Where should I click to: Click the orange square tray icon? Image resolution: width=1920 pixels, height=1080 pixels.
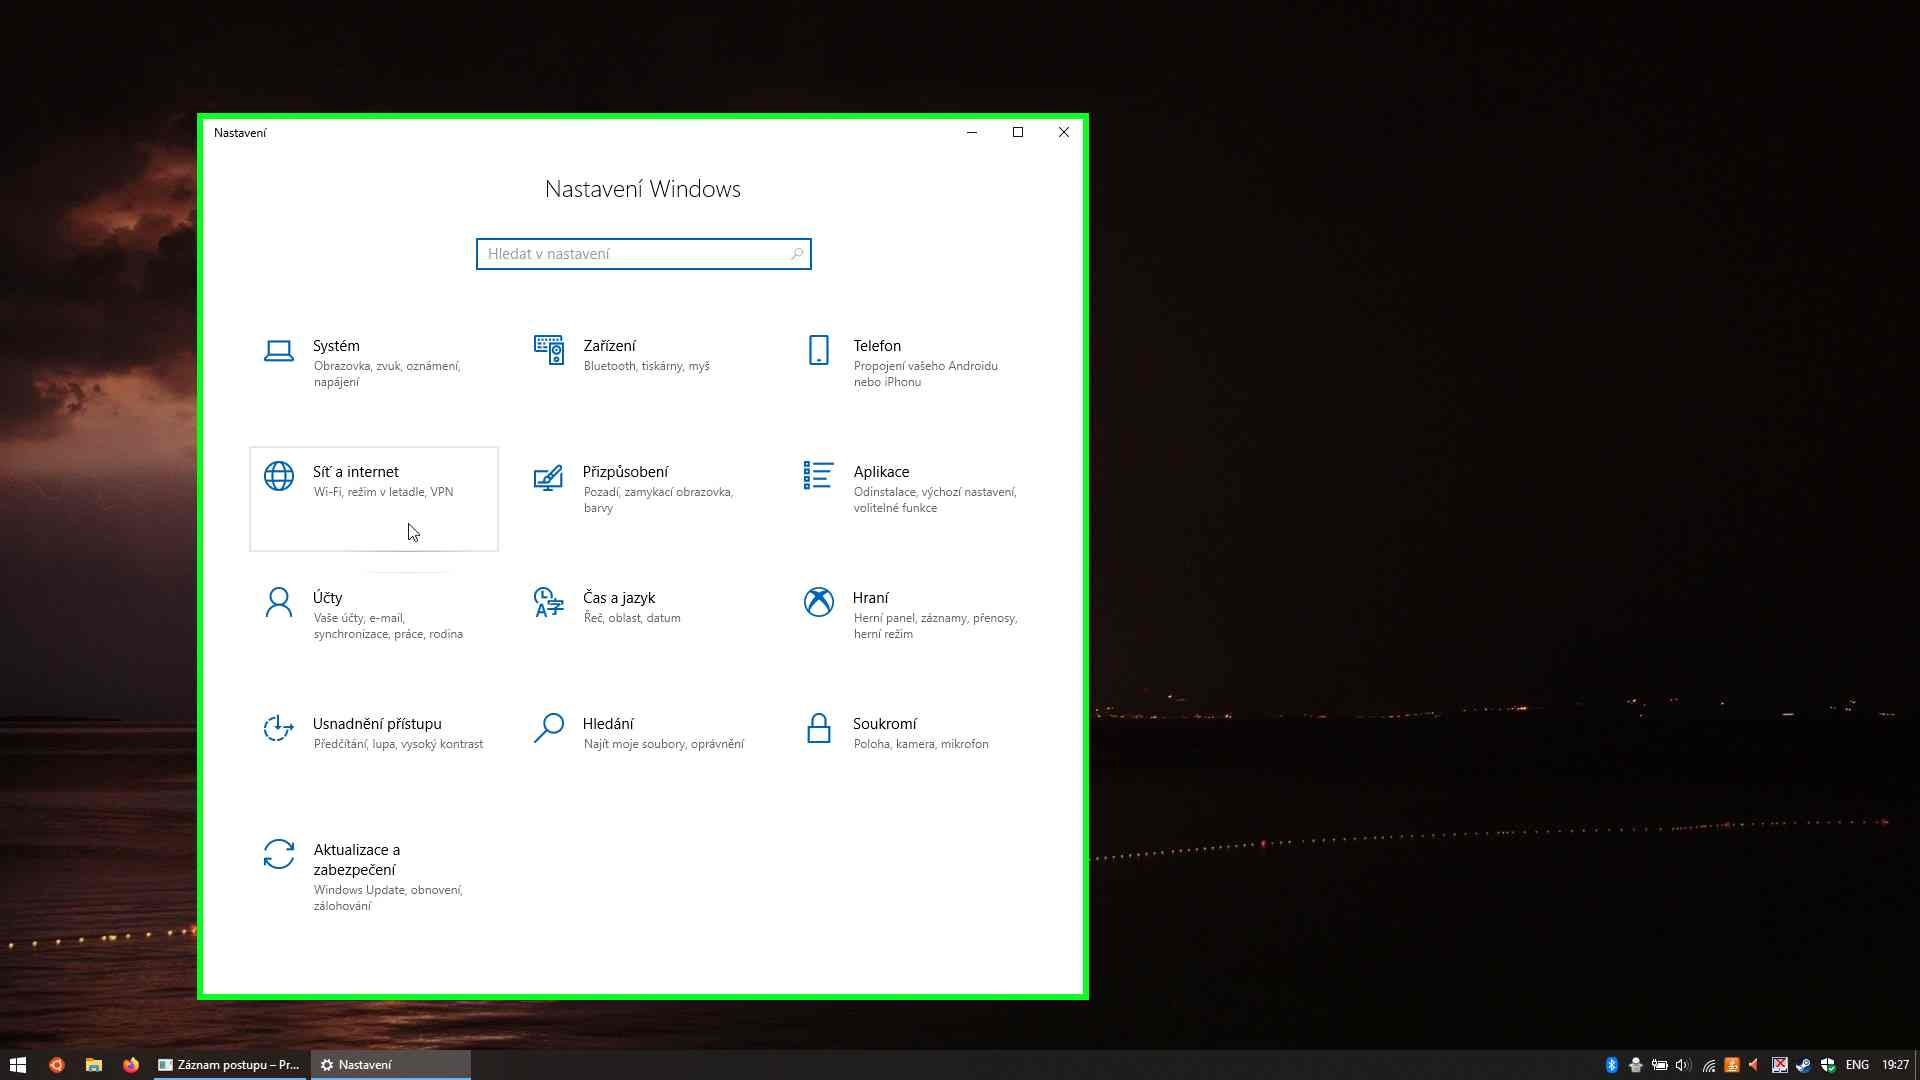(1731, 1065)
